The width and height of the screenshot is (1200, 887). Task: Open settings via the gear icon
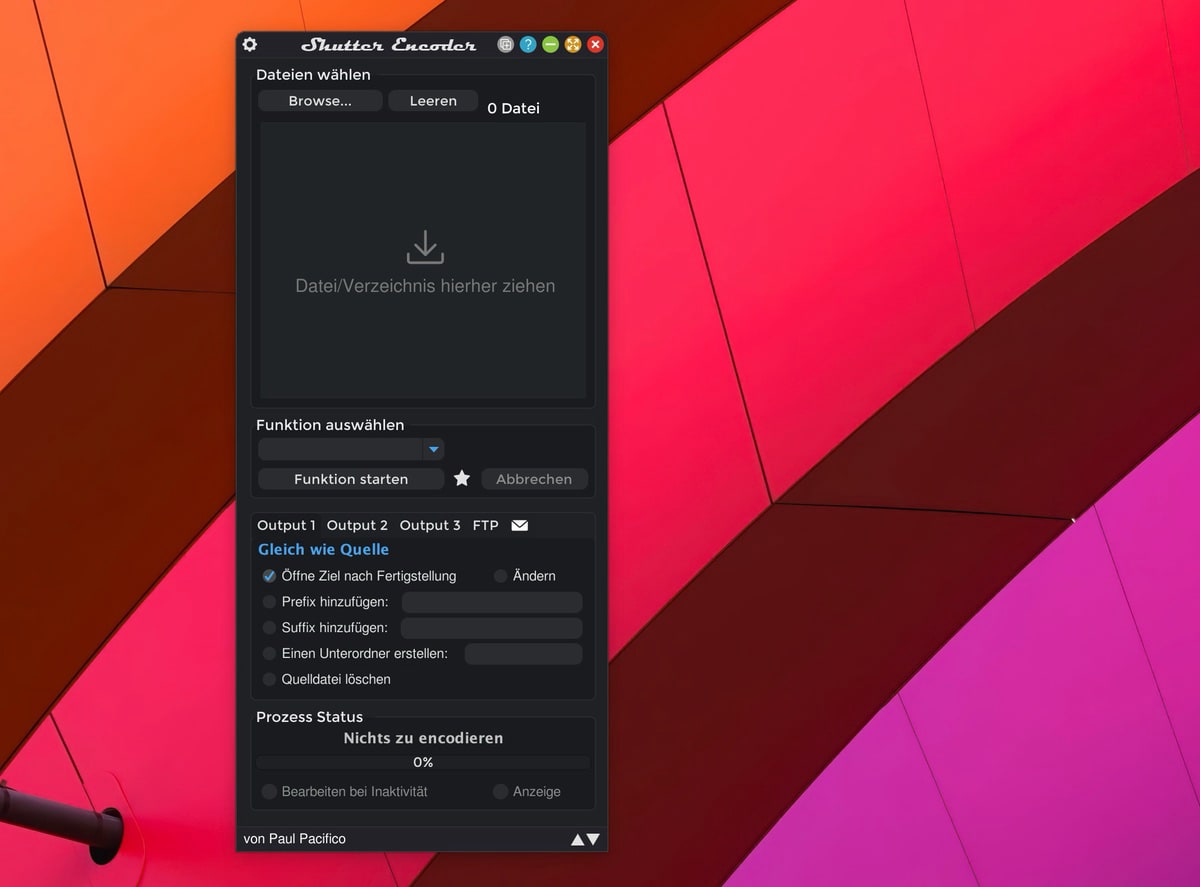tap(250, 45)
